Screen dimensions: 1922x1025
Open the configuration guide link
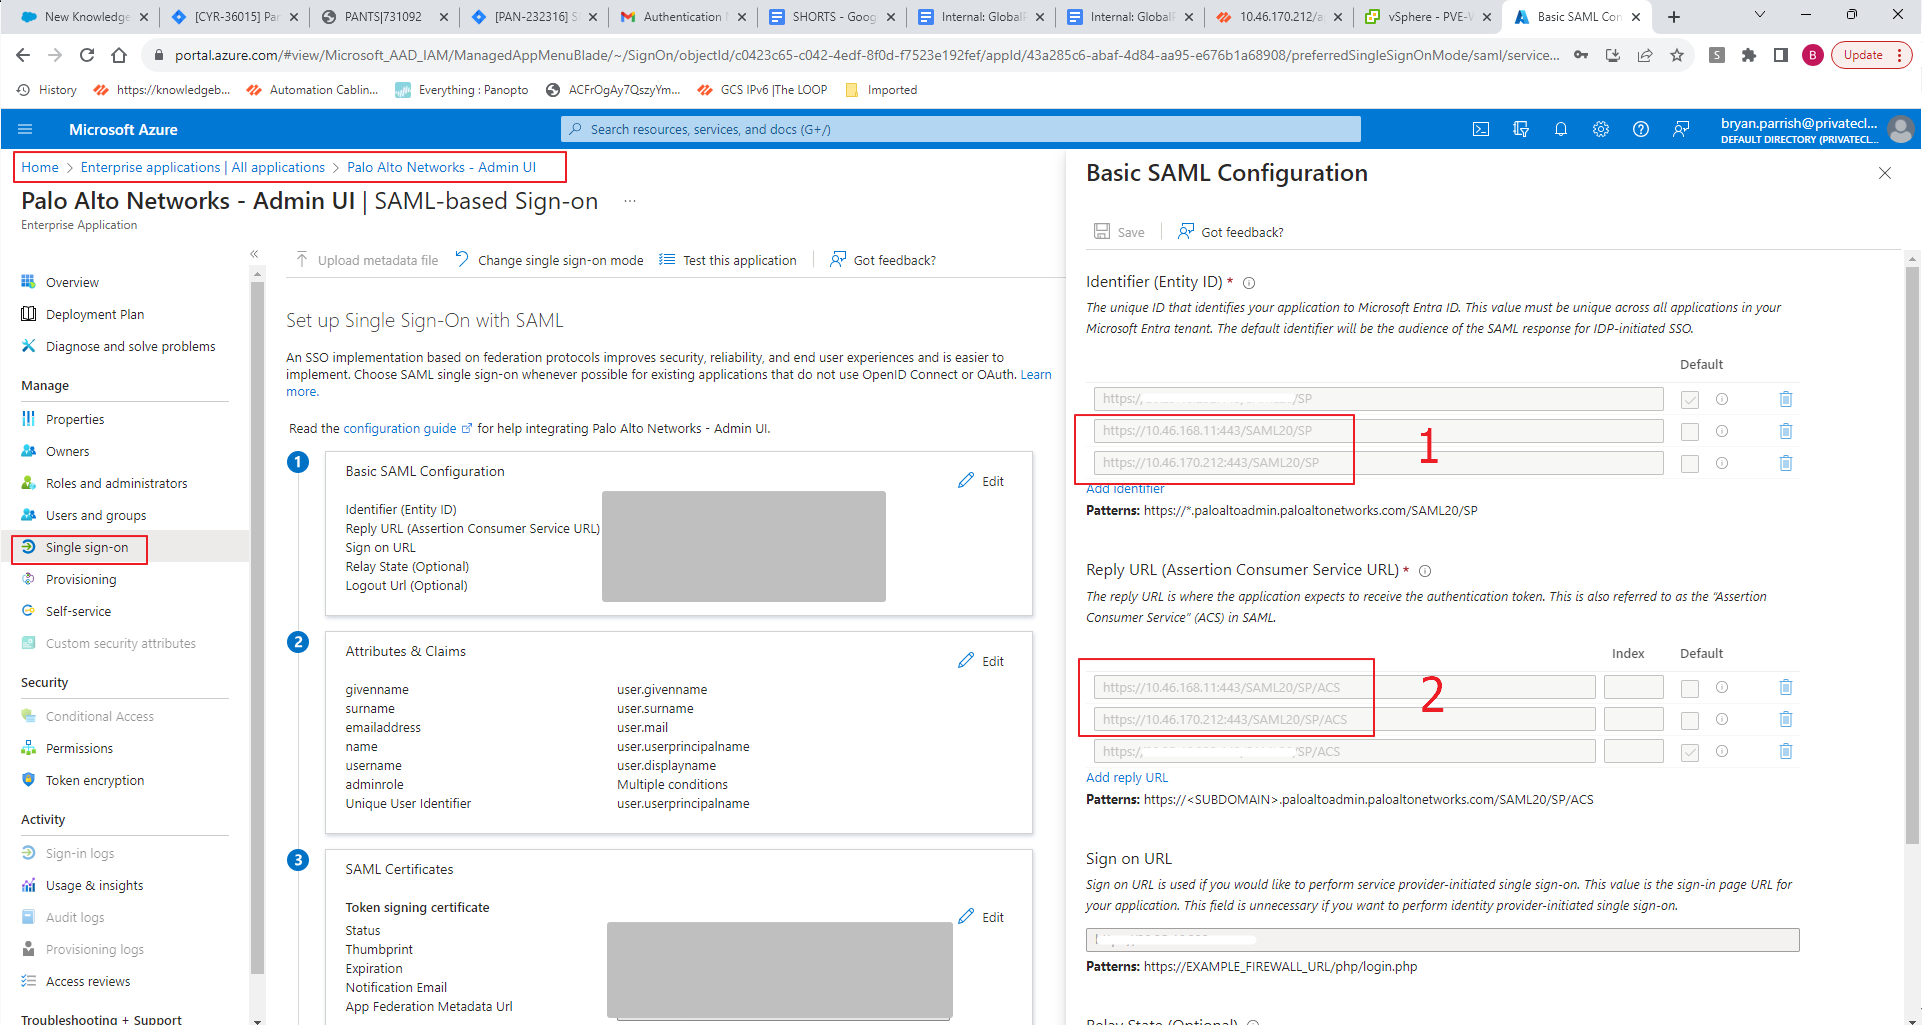pos(400,429)
